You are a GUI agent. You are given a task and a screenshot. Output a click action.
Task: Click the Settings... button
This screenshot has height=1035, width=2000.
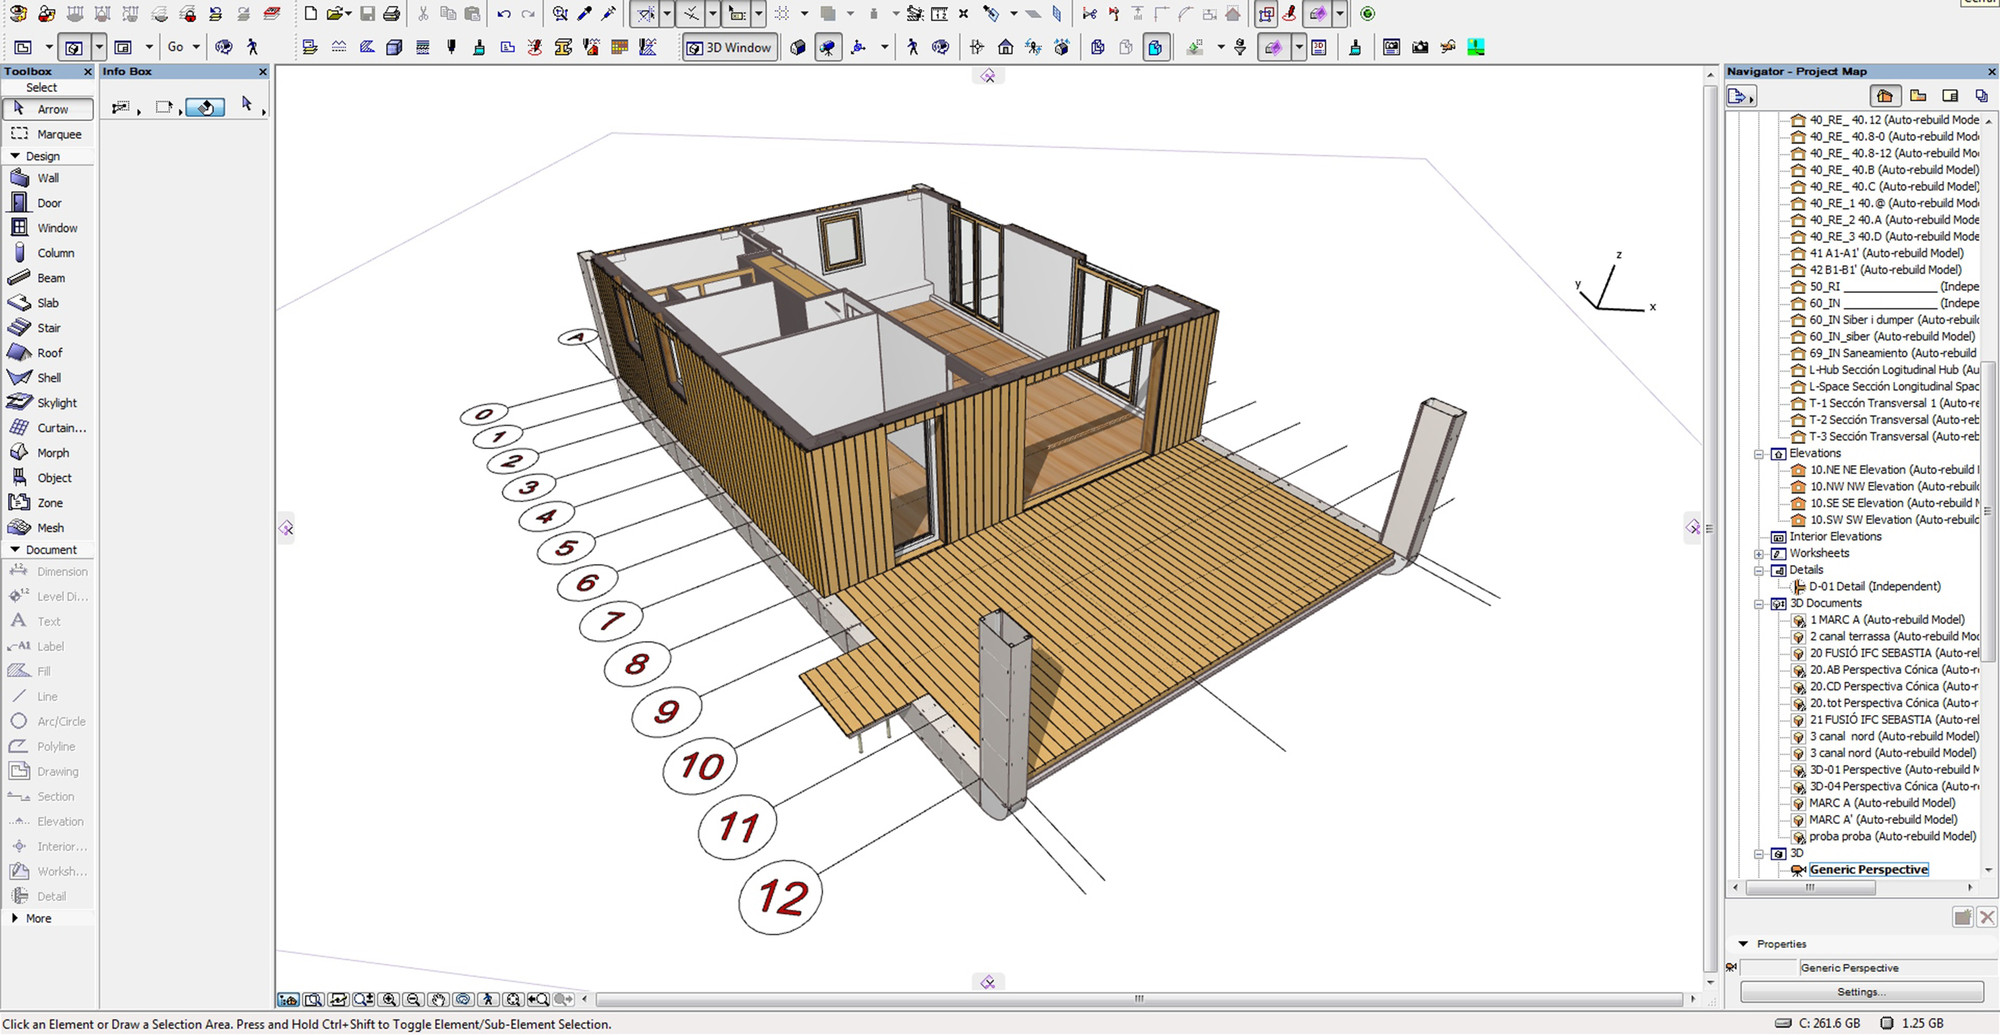click(x=1861, y=992)
